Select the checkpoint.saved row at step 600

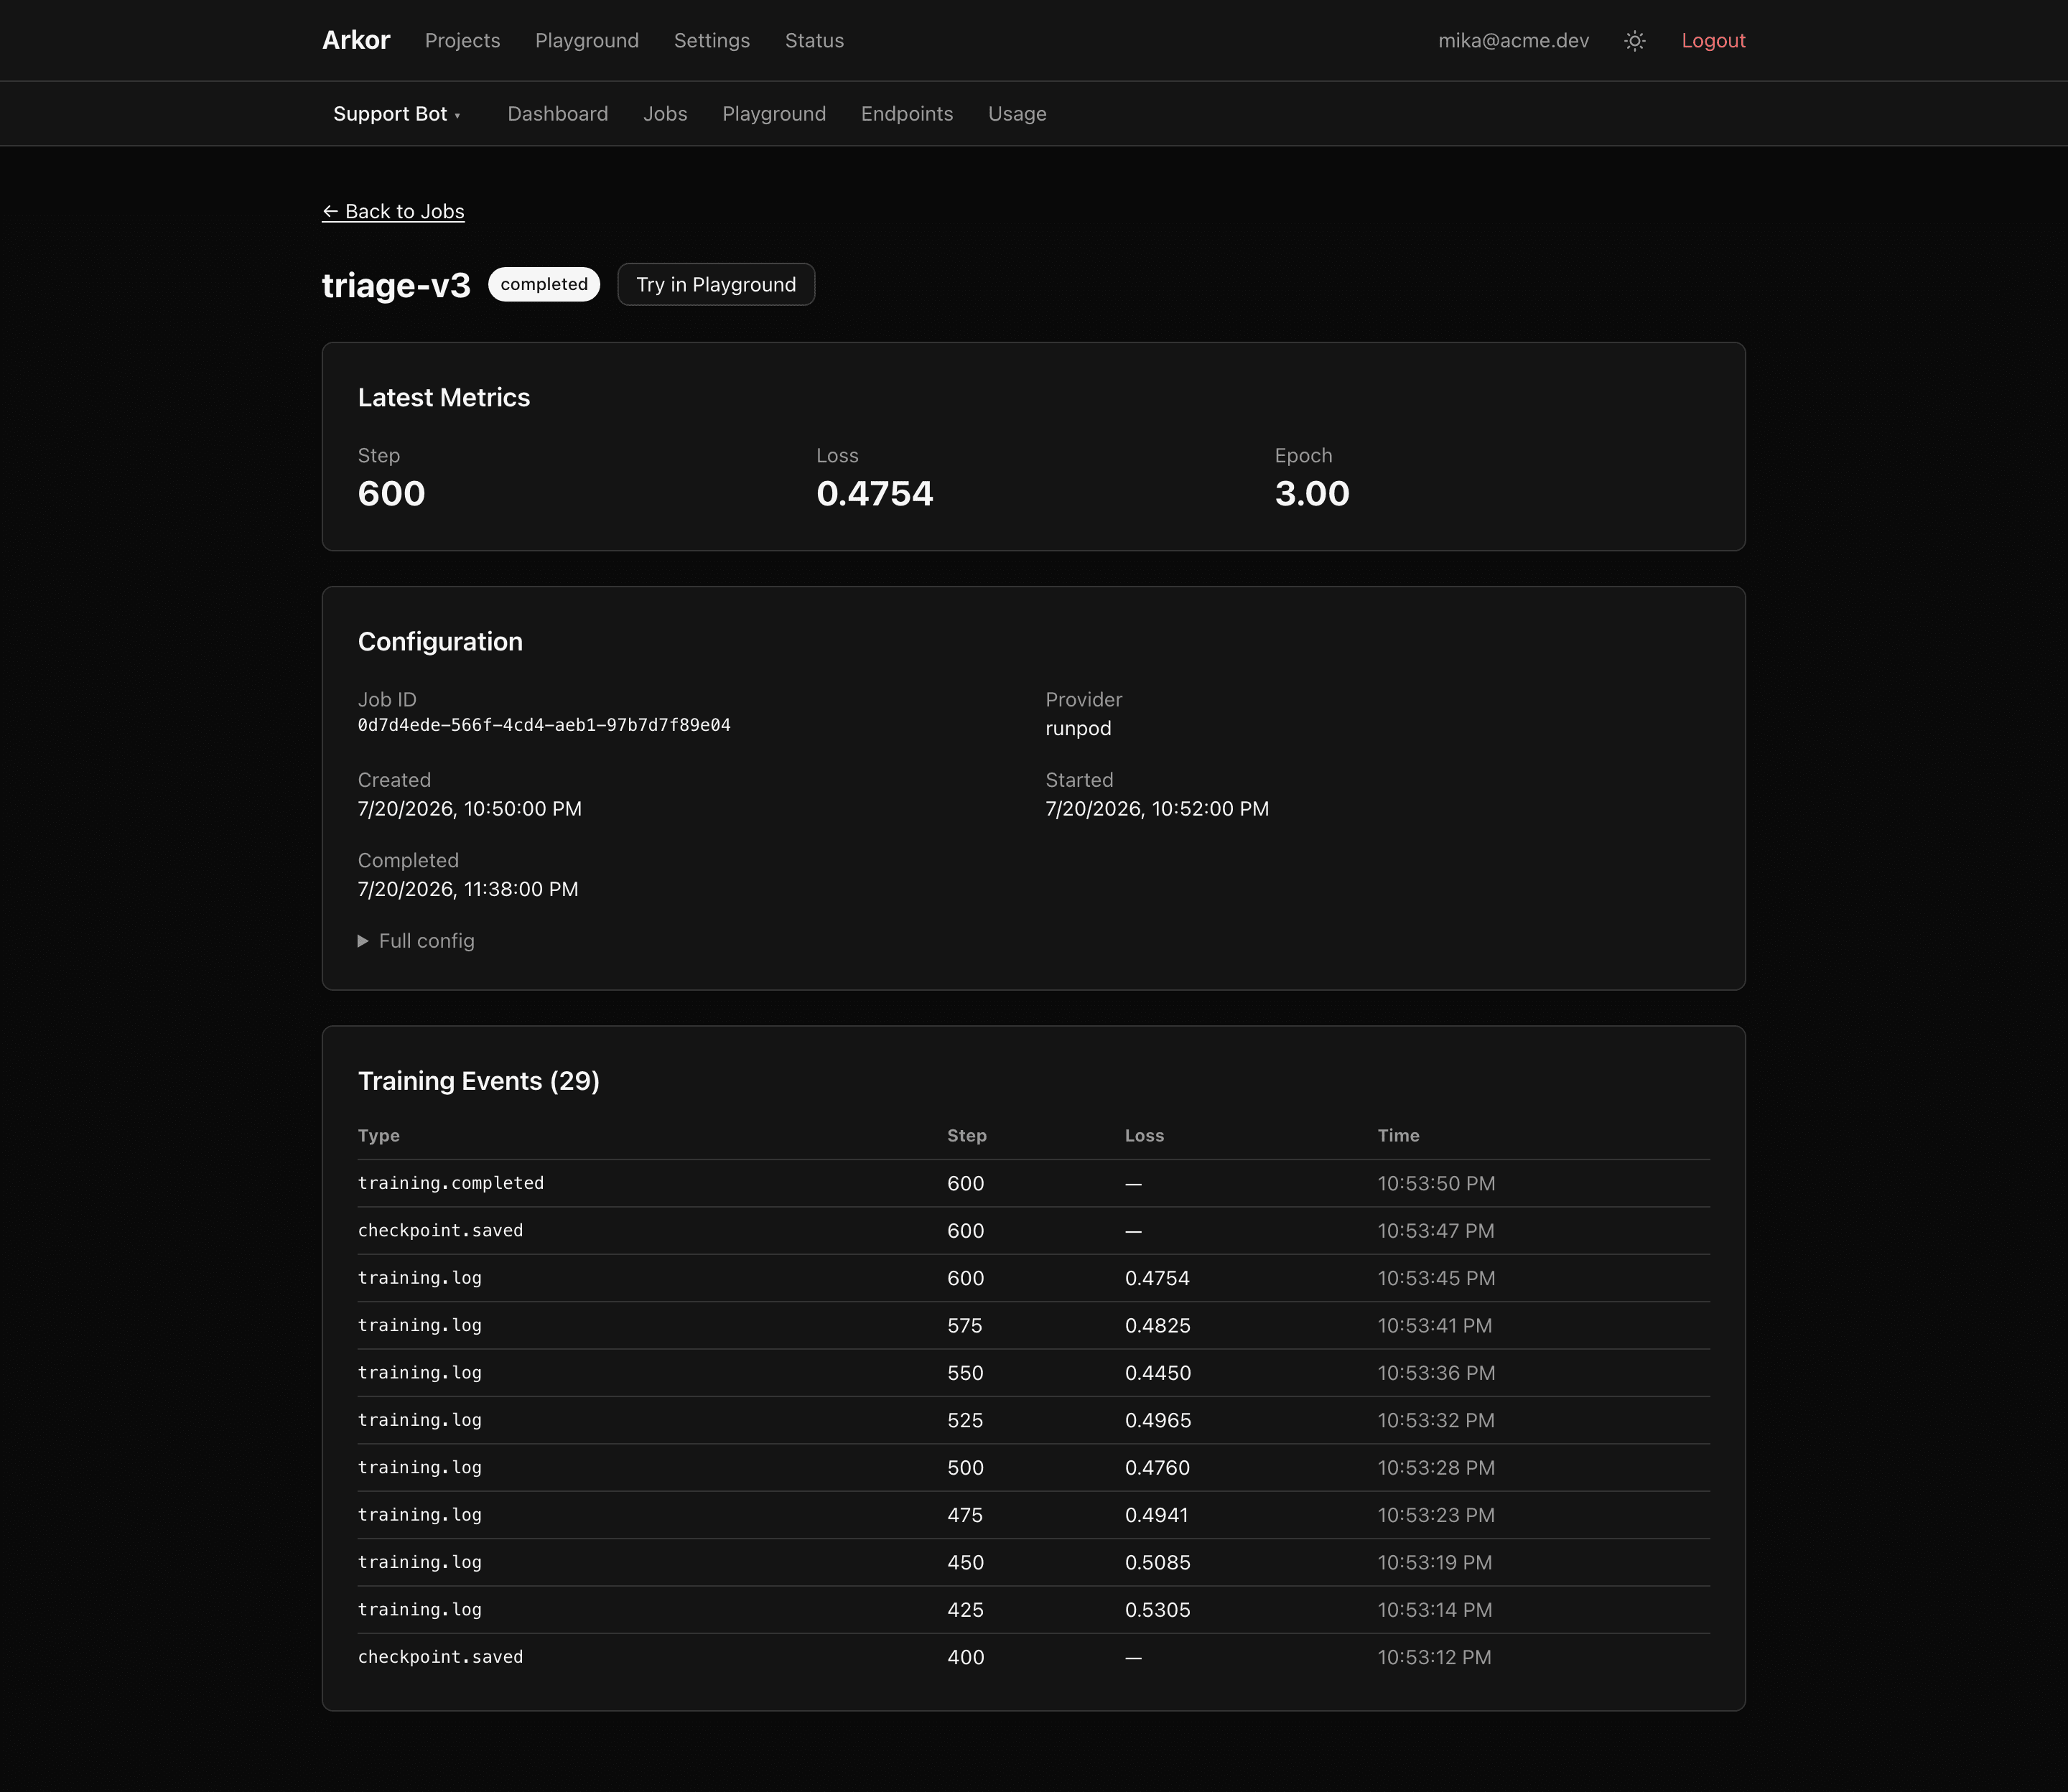click(1034, 1231)
